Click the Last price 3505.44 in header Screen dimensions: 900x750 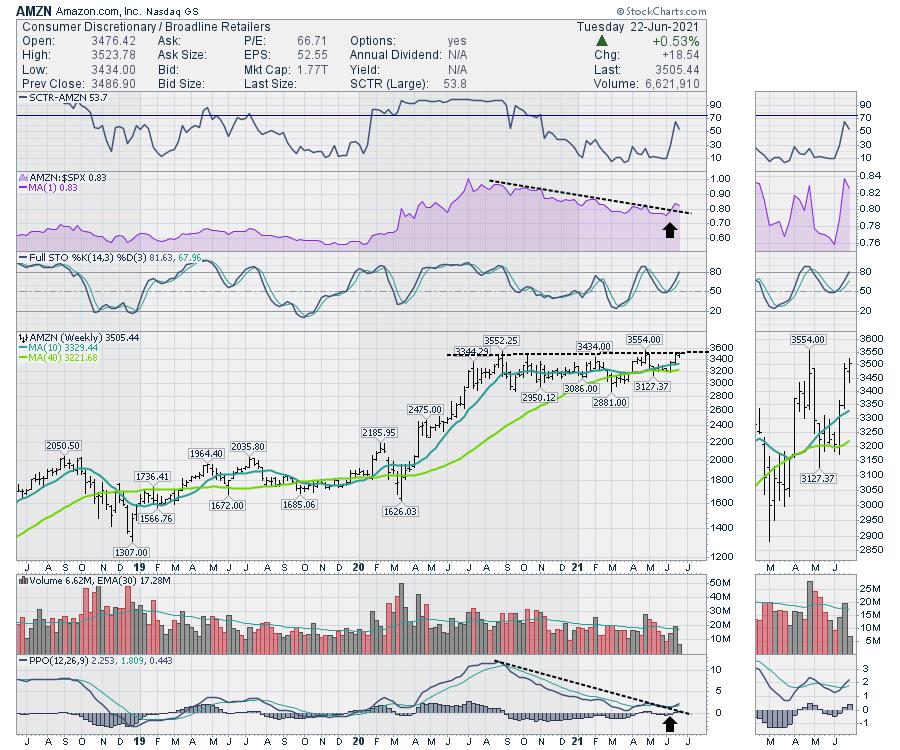677,69
